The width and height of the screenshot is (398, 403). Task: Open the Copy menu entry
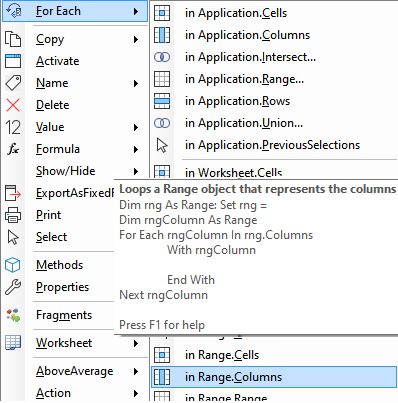click(75, 39)
